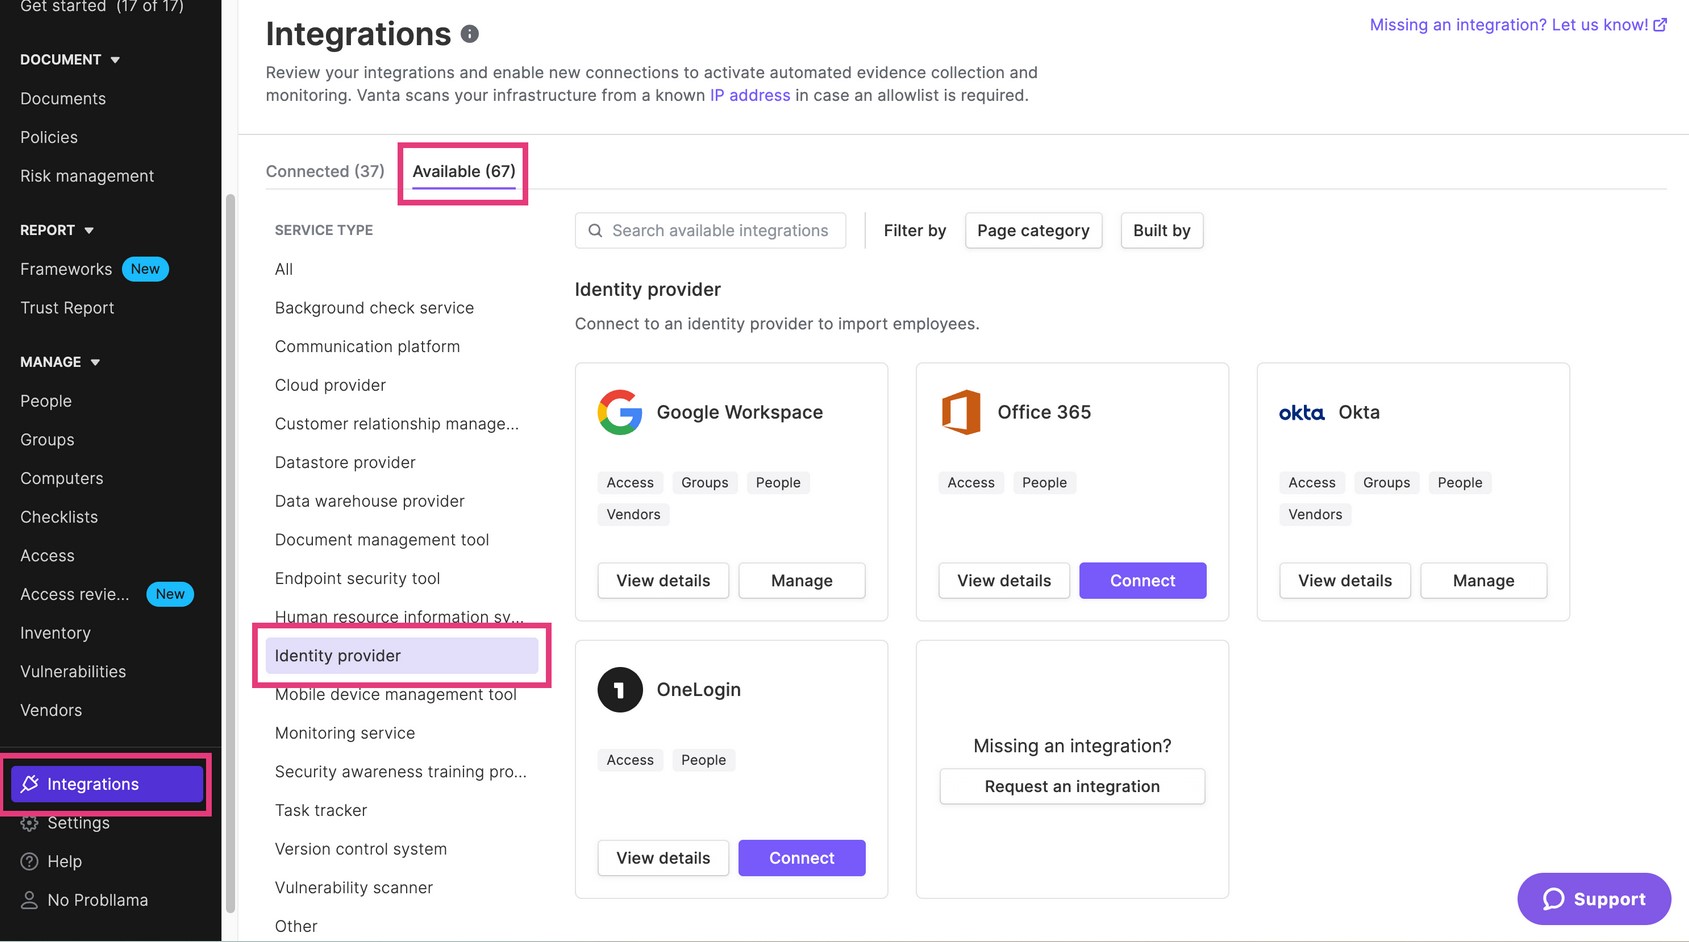Click the info icon beside Integrations heading
1689x942 pixels.
[469, 34]
